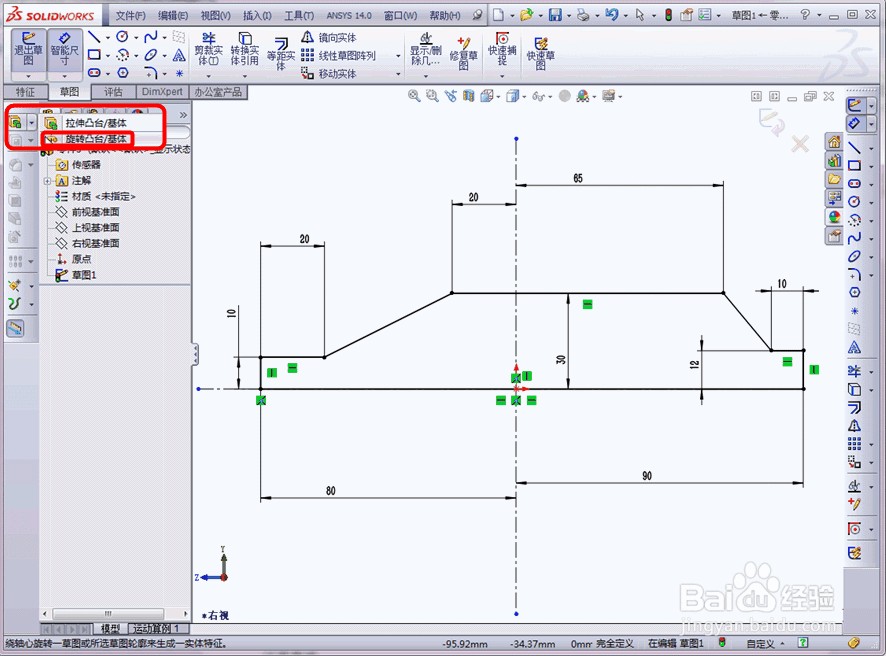Click the Point tool asterisk in ribbon
886x656 pixels.
pyautogui.click(x=179, y=73)
